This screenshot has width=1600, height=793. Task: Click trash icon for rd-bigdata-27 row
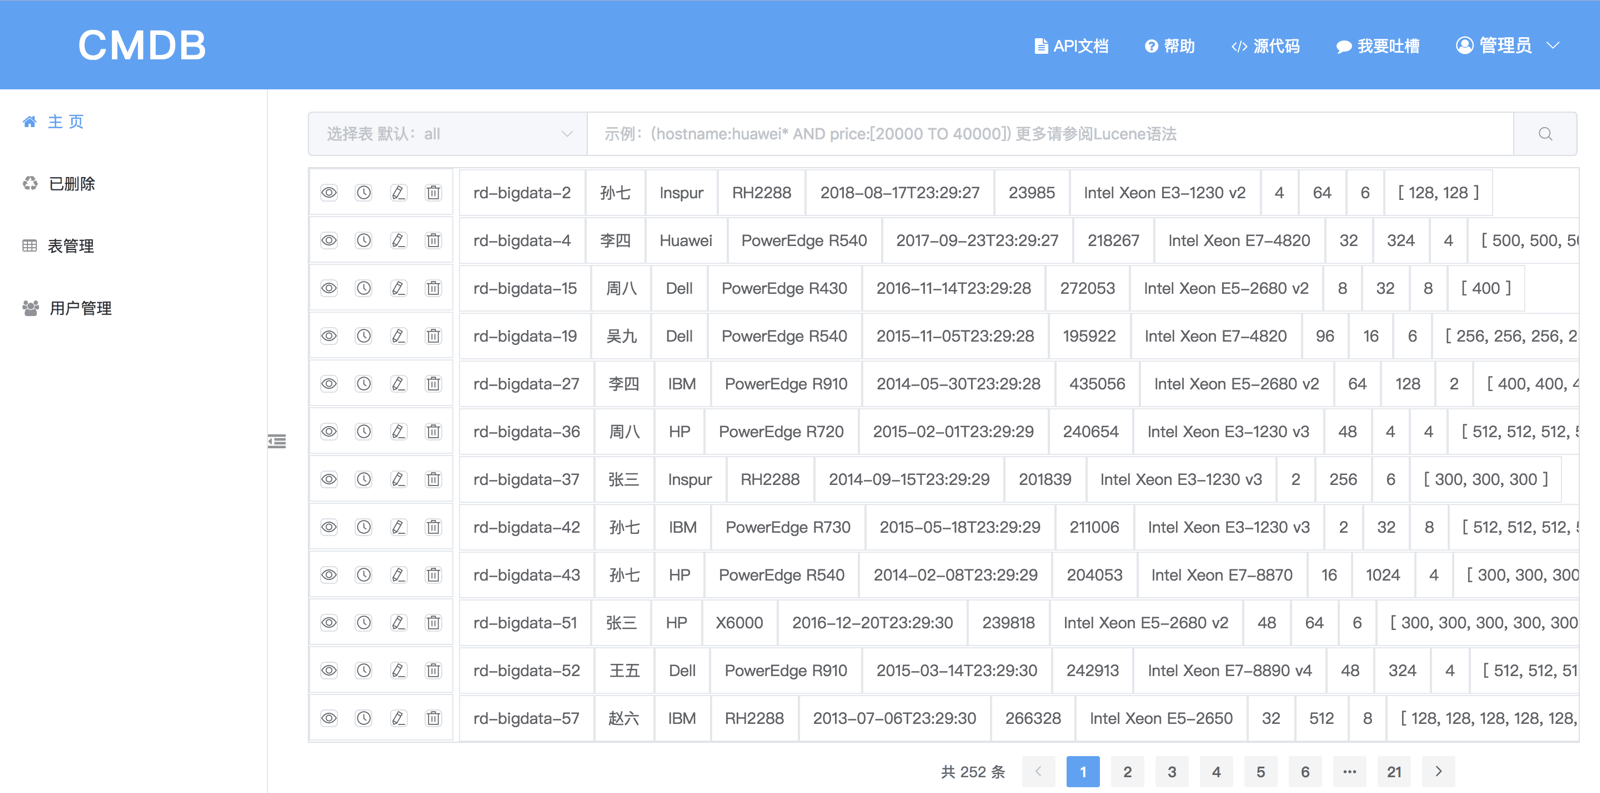433,384
